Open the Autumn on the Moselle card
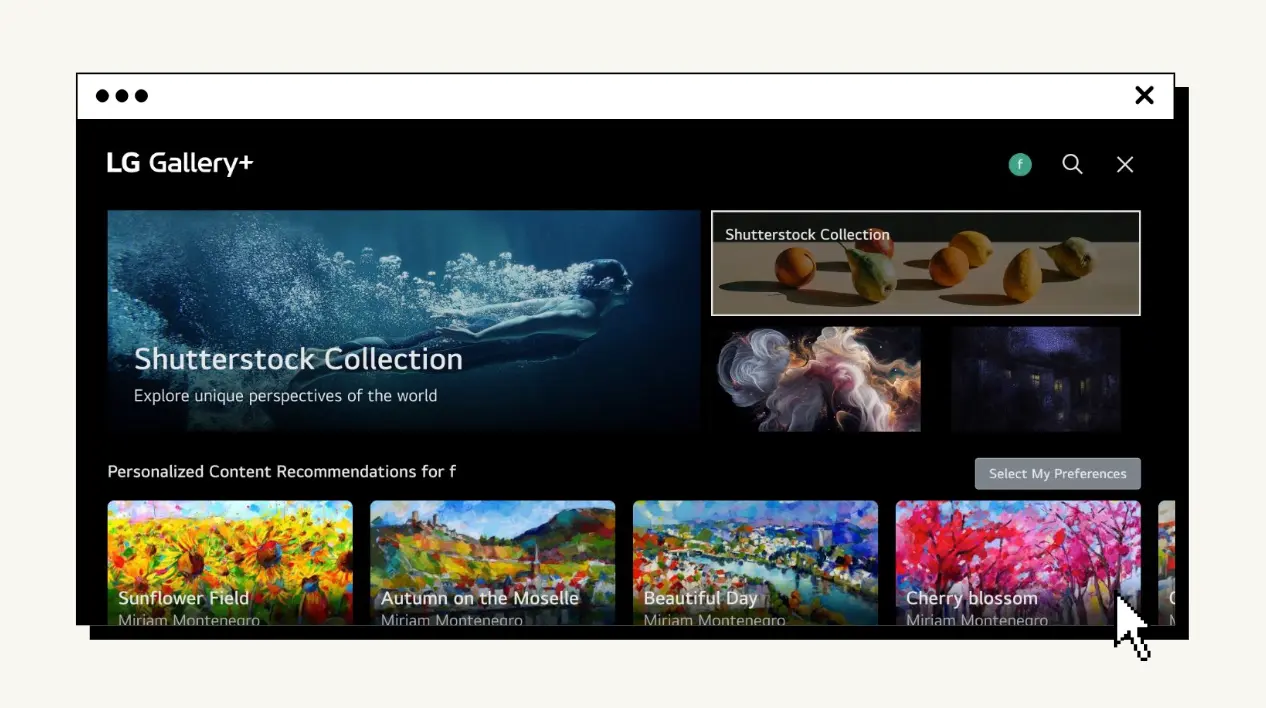Screen dimensions: 1266x708 tap(493, 563)
